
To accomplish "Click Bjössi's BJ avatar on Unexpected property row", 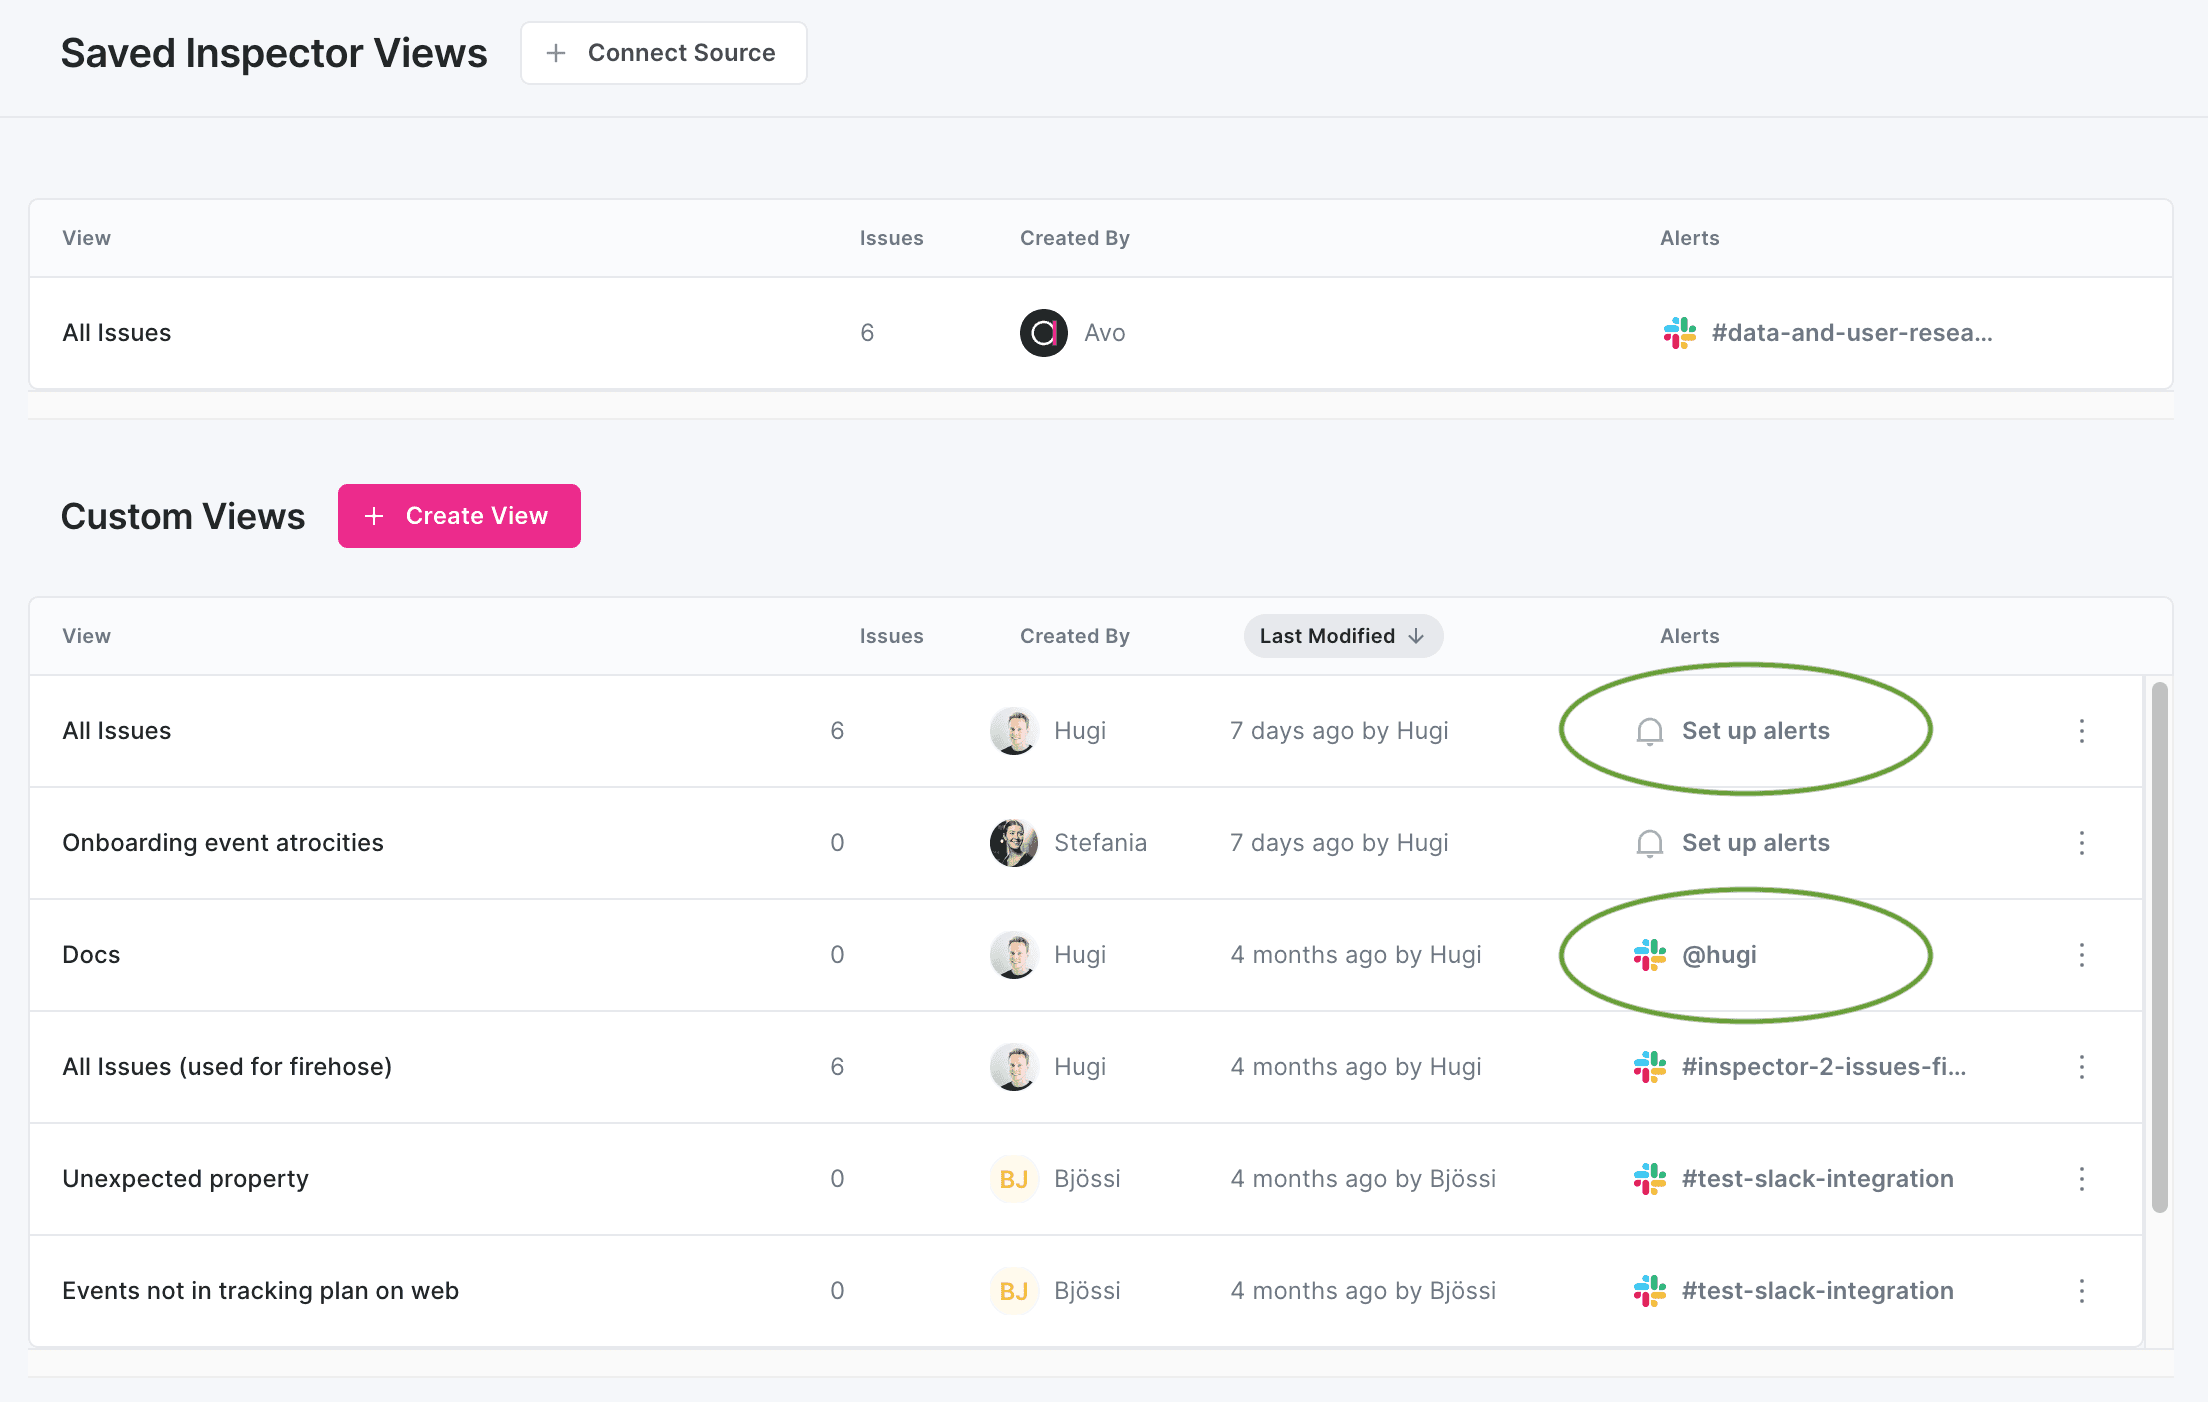I will pos(1013,1179).
